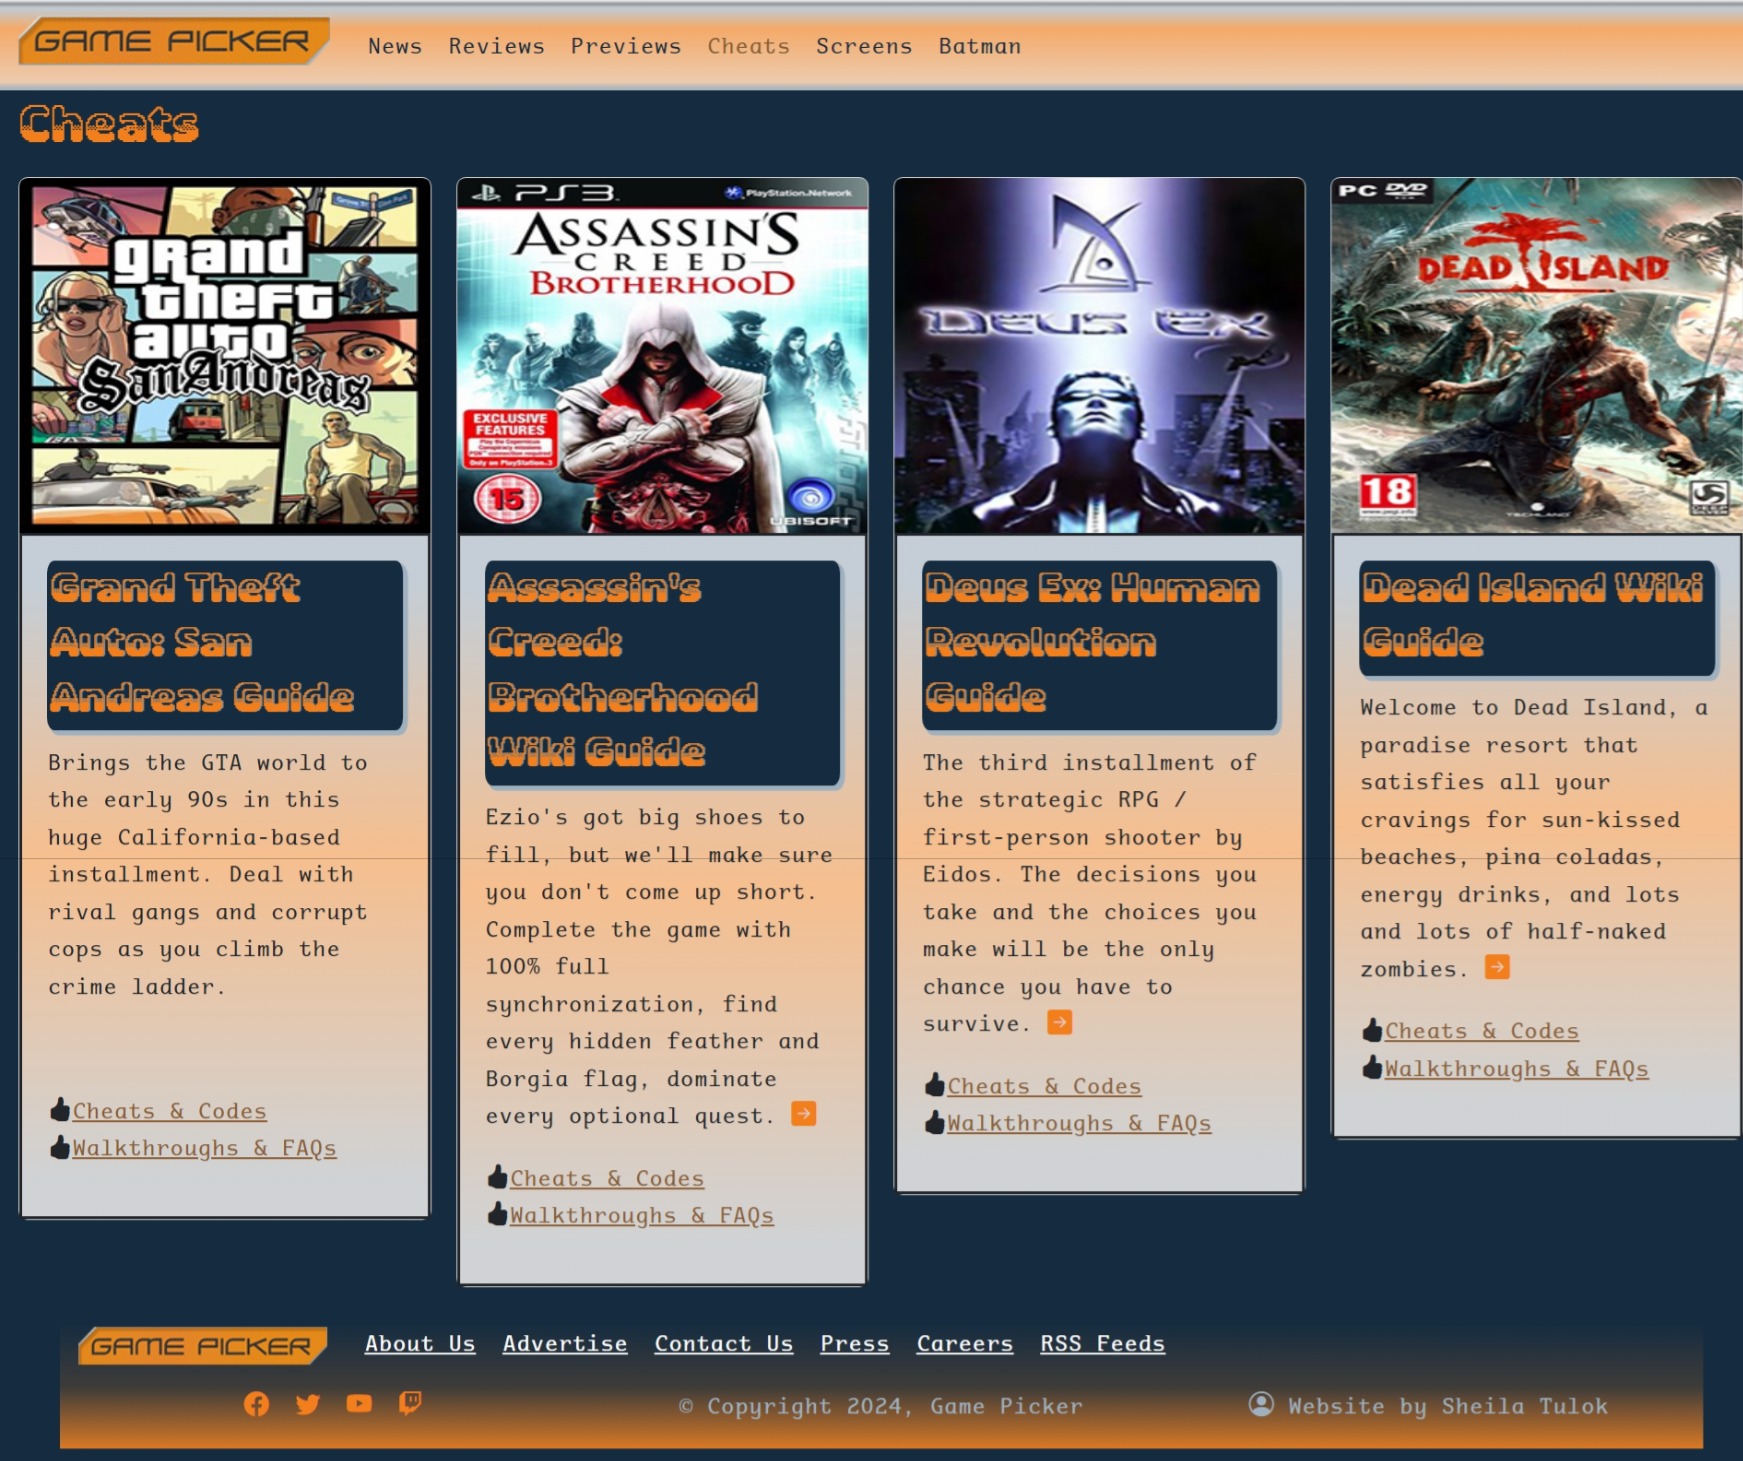Image resolution: width=1743 pixels, height=1461 pixels.
Task: Visit the YouTube channel icon
Action: [x=359, y=1404]
